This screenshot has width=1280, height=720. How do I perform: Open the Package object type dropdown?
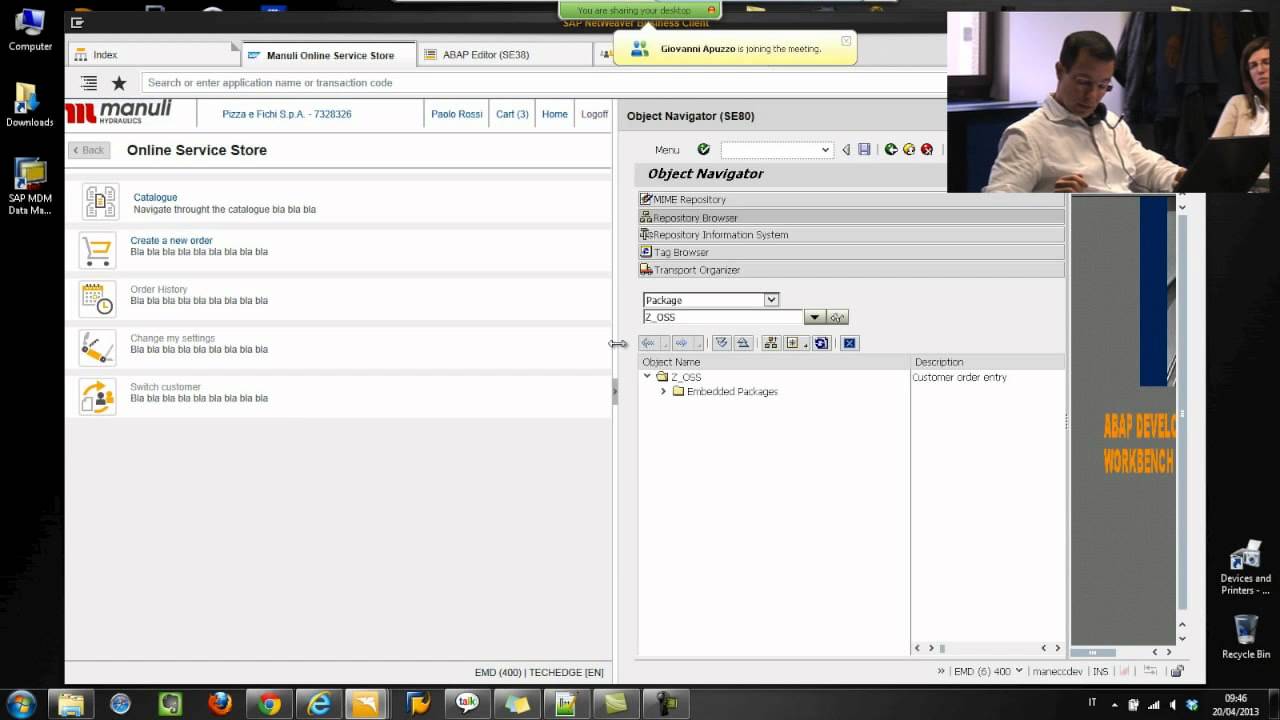(x=771, y=300)
